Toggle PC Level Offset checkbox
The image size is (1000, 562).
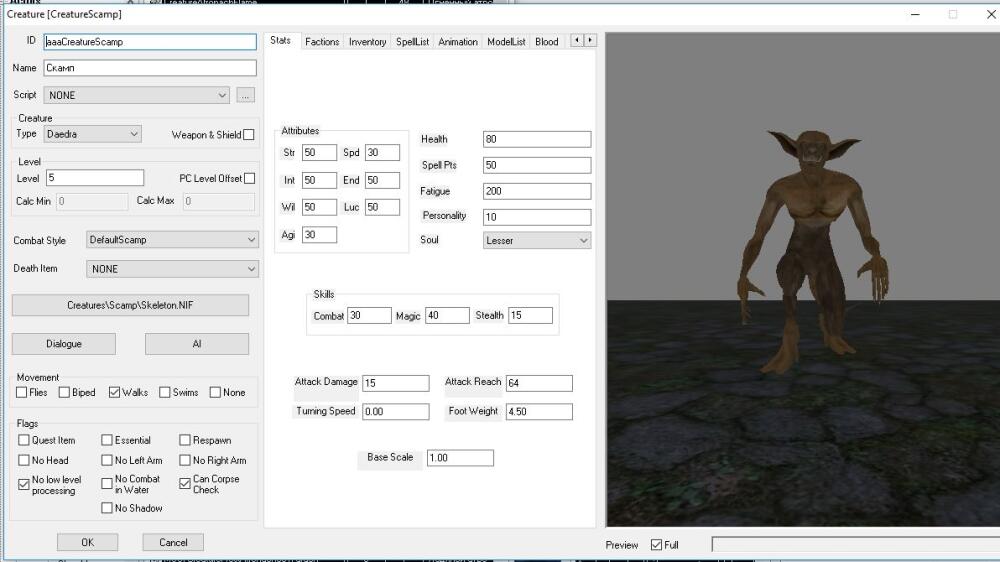point(249,179)
